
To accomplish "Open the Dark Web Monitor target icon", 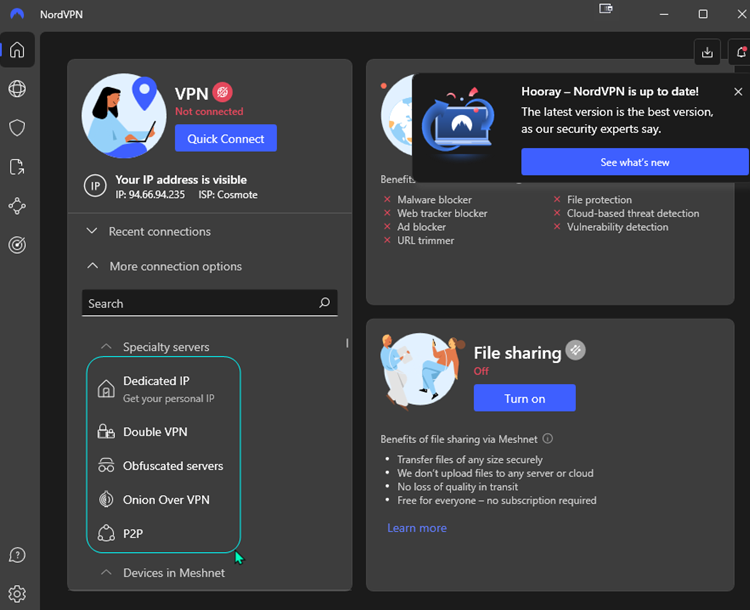I will point(17,245).
